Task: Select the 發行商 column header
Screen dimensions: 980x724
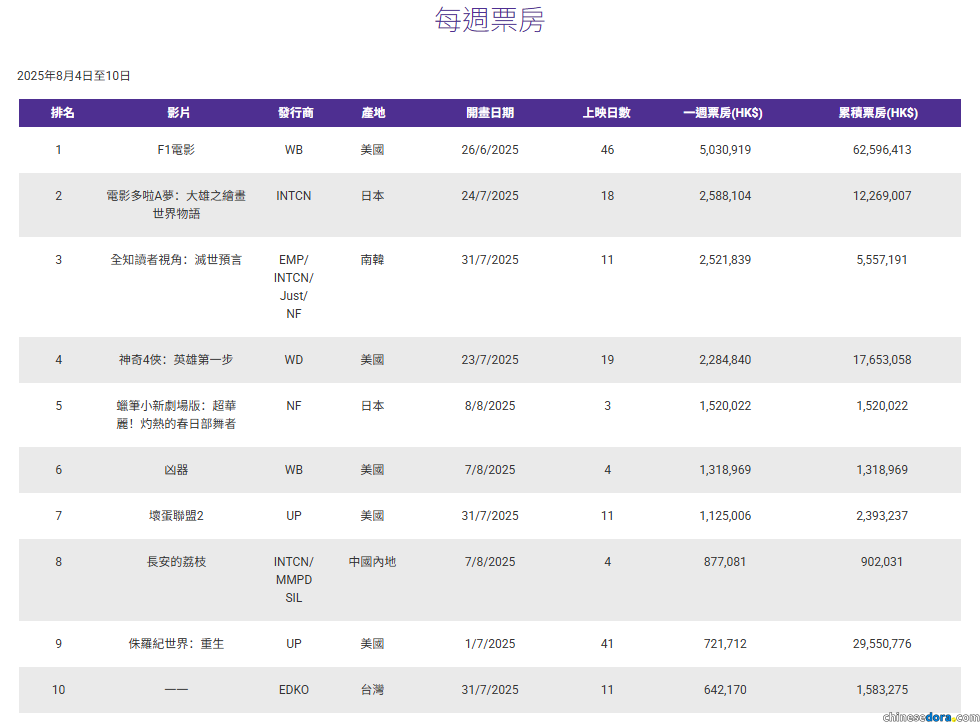Action: 295,113
